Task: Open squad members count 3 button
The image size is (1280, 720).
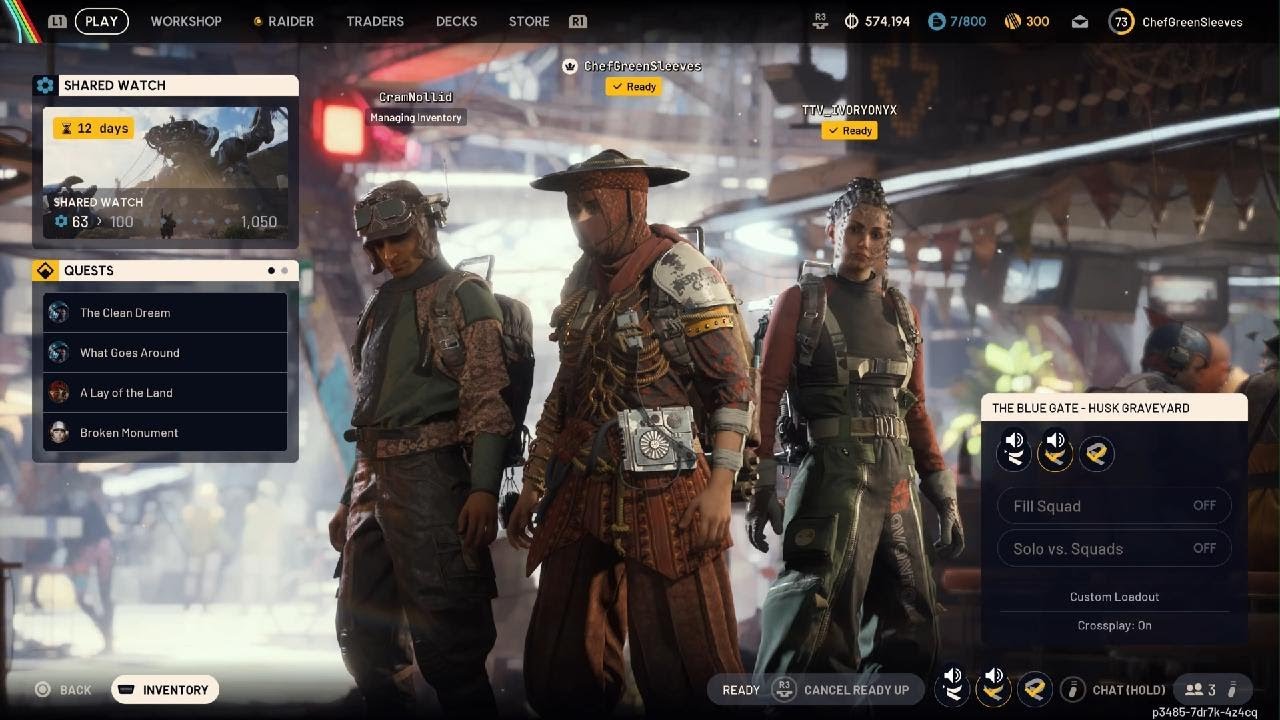Action: (1212, 690)
